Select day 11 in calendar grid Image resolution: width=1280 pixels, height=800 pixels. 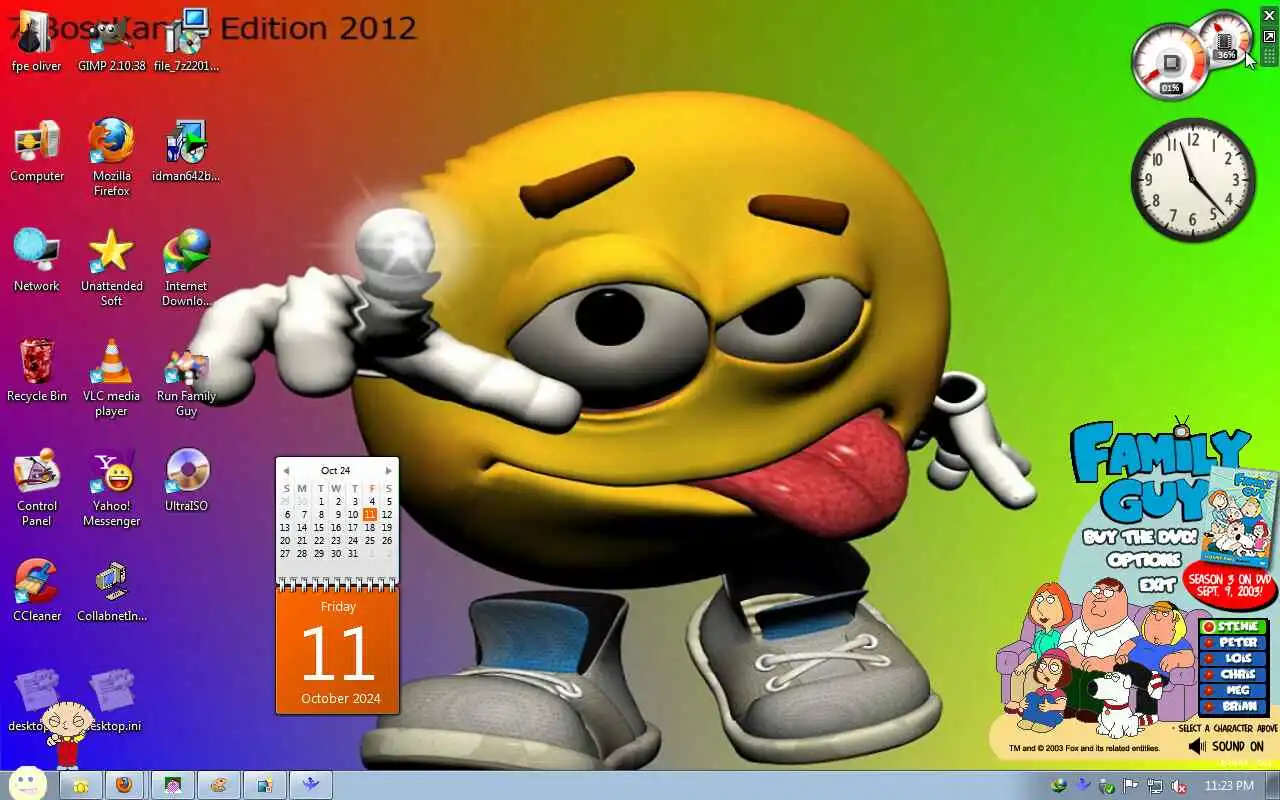pos(370,515)
